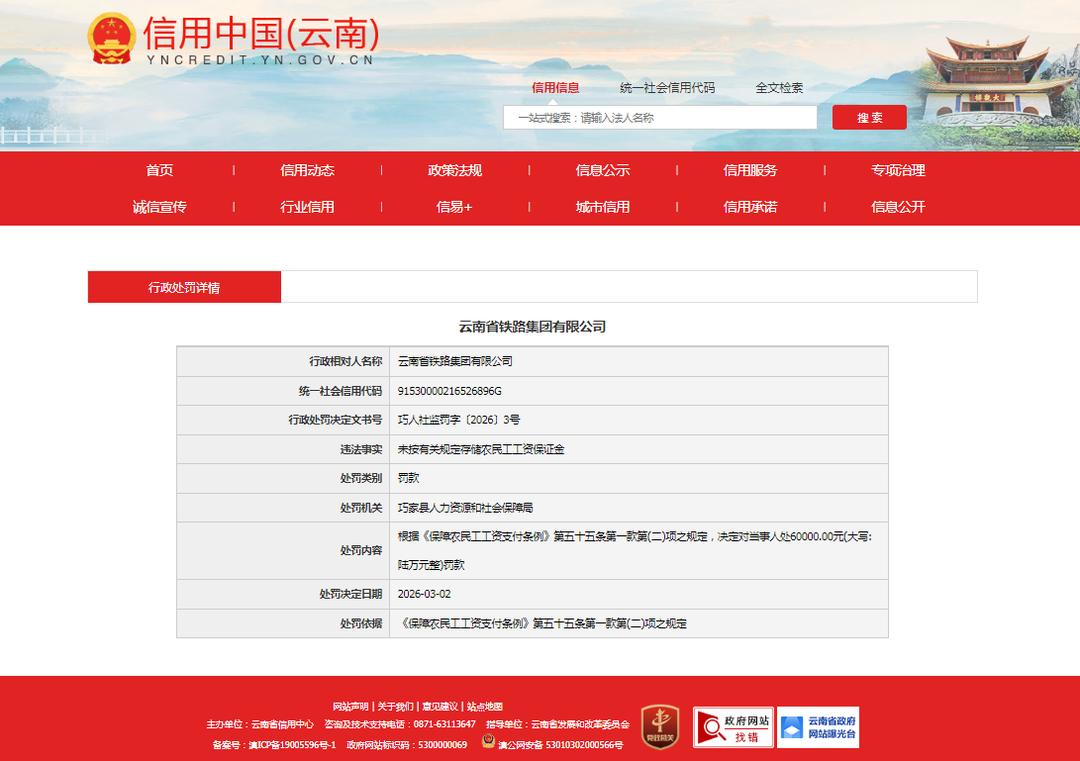Click the 处罚内容 label cell
Viewport: 1080px width, 761px height.
283,550
